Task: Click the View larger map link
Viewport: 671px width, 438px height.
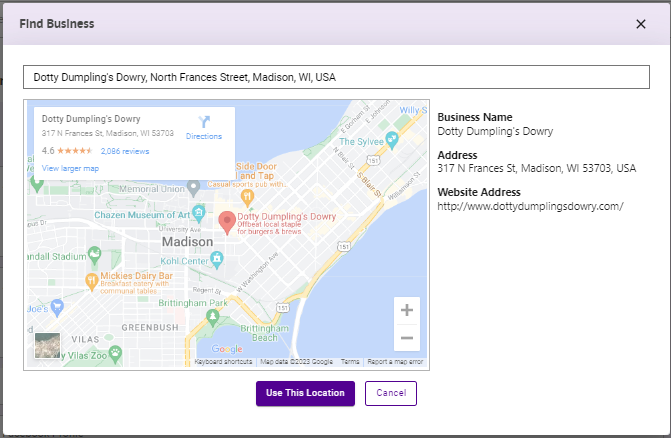Action: point(70,168)
